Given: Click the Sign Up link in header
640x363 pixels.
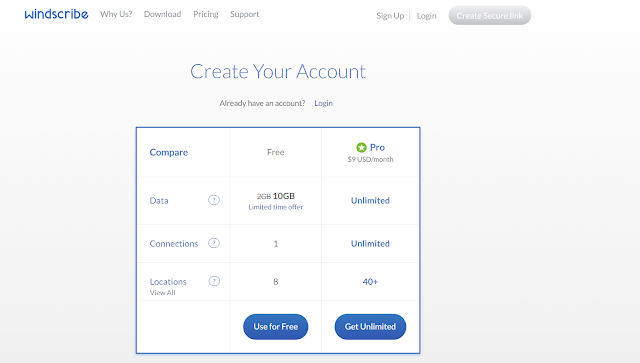Looking at the screenshot, I should click(390, 16).
